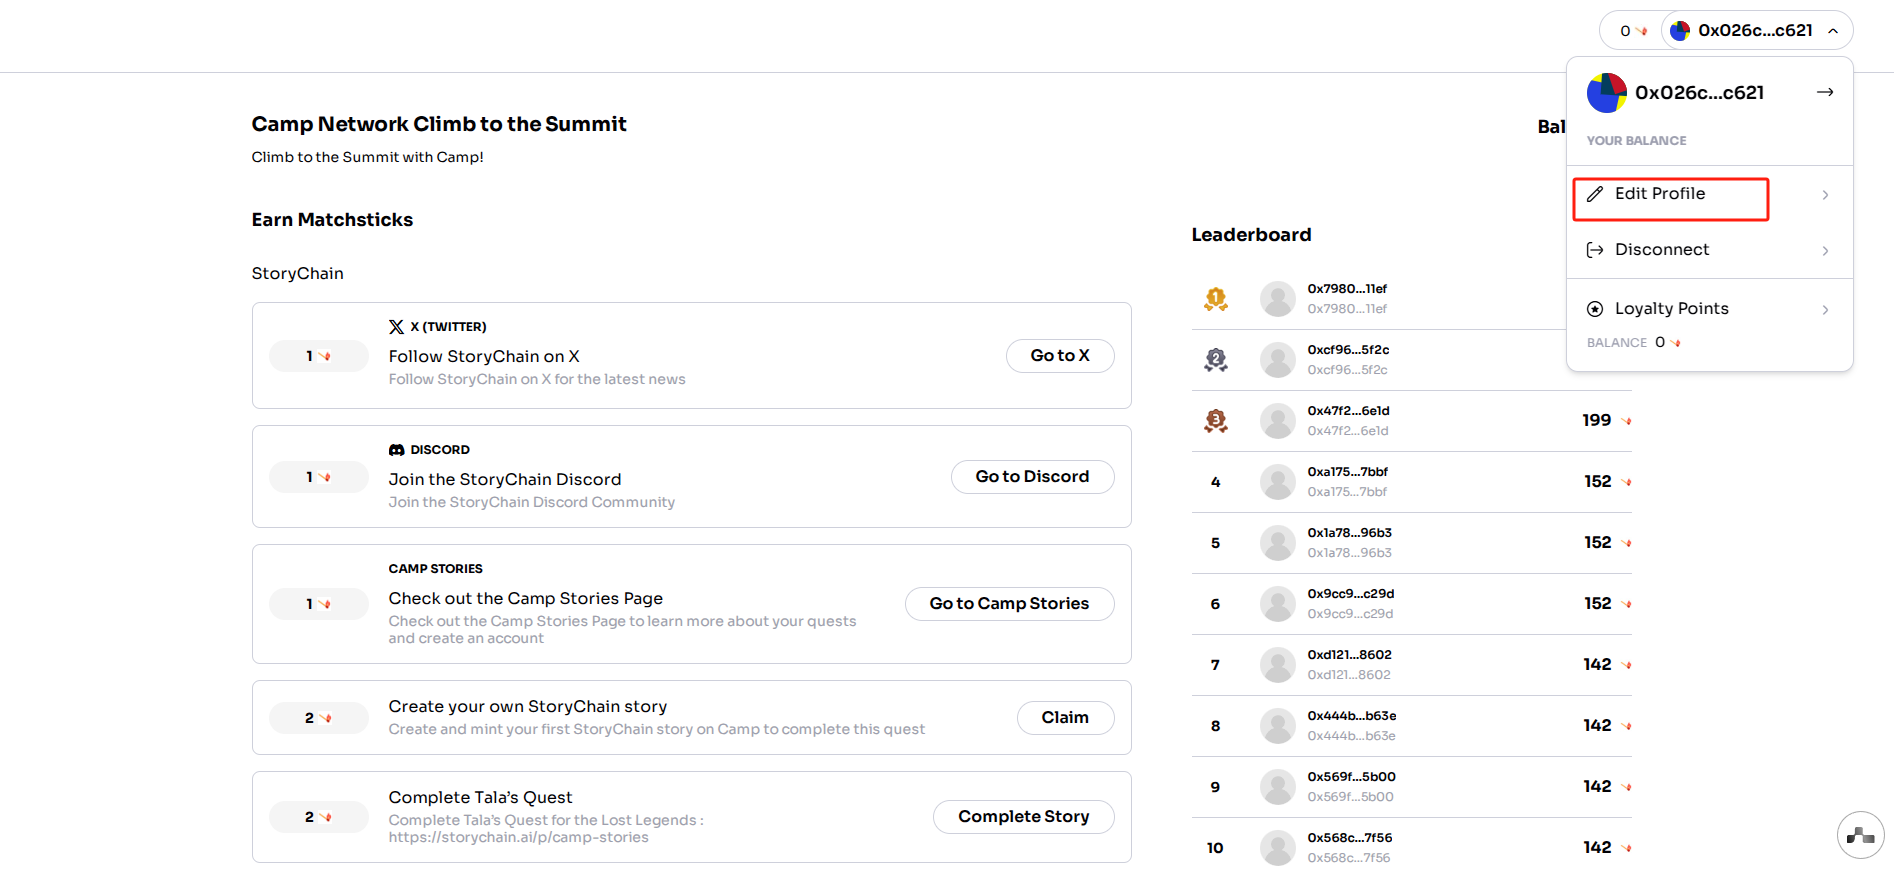The width and height of the screenshot is (1900, 873).
Task: Click the small avatar in header address pill
Action: [x=1680, y=31]
